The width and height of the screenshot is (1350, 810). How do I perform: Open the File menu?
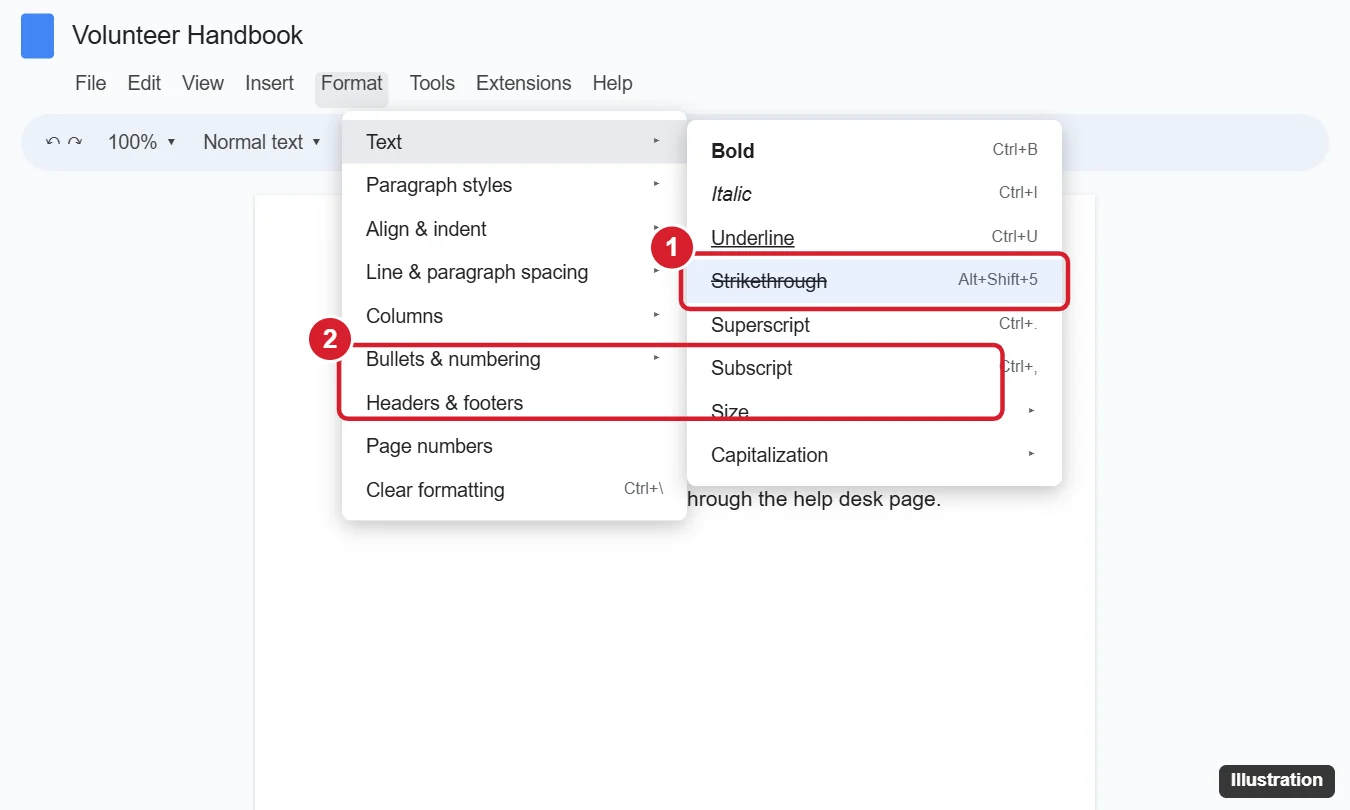pyautogui.click(x=91, y=83)
